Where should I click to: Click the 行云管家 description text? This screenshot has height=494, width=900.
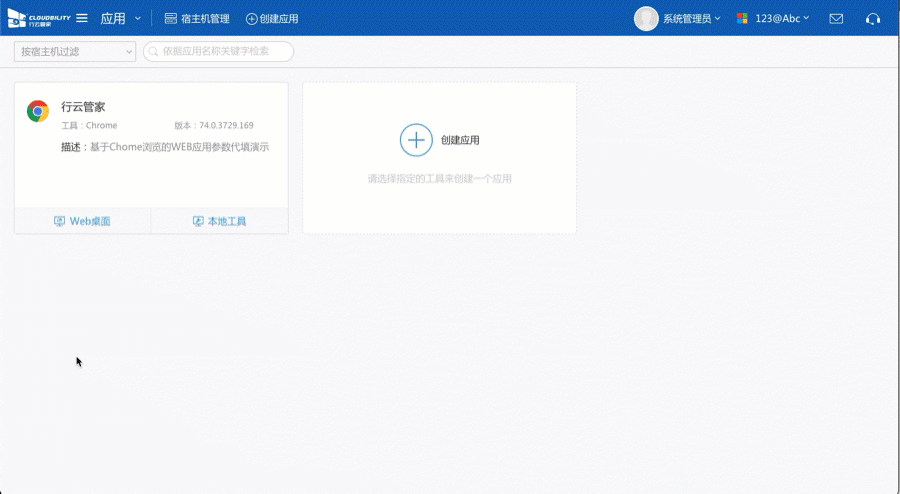[165, 147]
